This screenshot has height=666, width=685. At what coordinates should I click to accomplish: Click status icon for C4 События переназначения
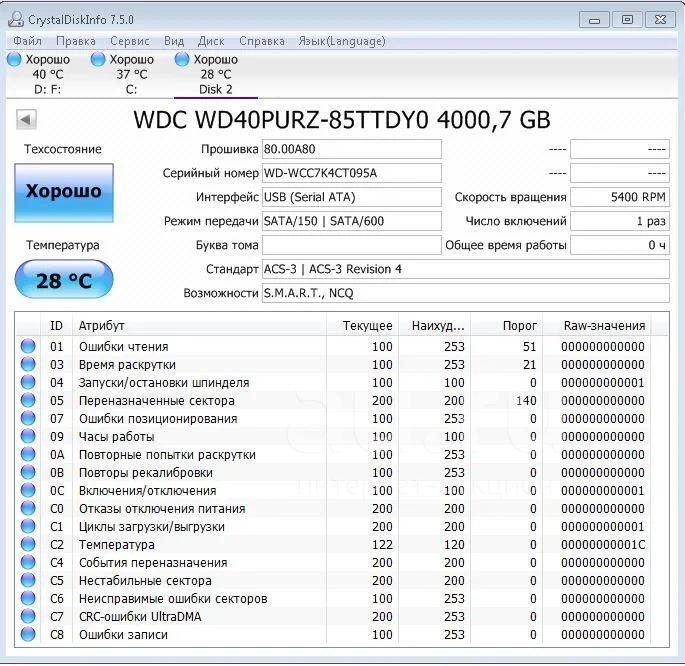[28, 562]
